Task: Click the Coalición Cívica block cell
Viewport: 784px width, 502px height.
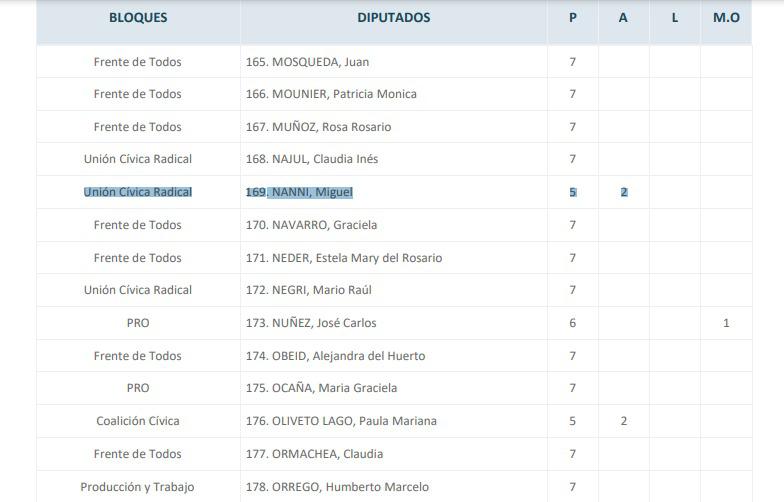Action: [138, 421]
